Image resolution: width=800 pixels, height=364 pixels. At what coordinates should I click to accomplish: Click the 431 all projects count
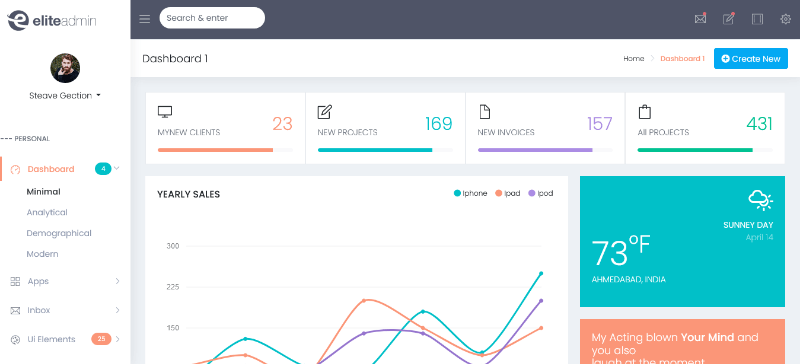pos(759,124)
